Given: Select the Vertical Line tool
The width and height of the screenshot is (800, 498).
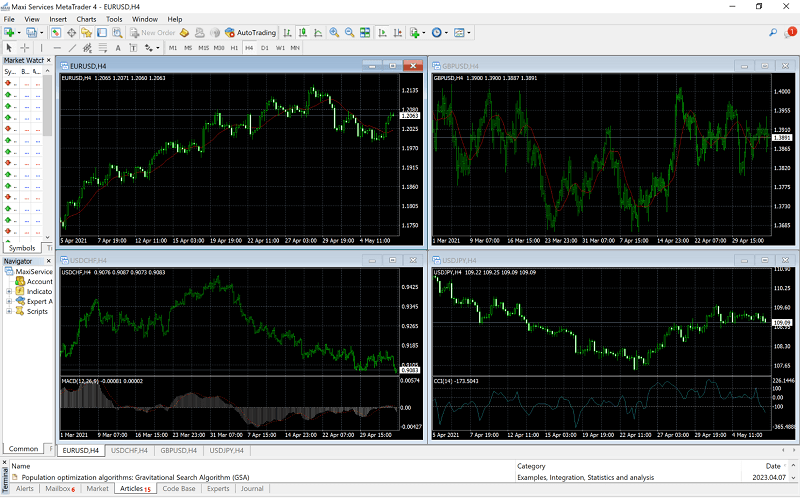Looking at the screenshot, I should (x=41, y=48).
